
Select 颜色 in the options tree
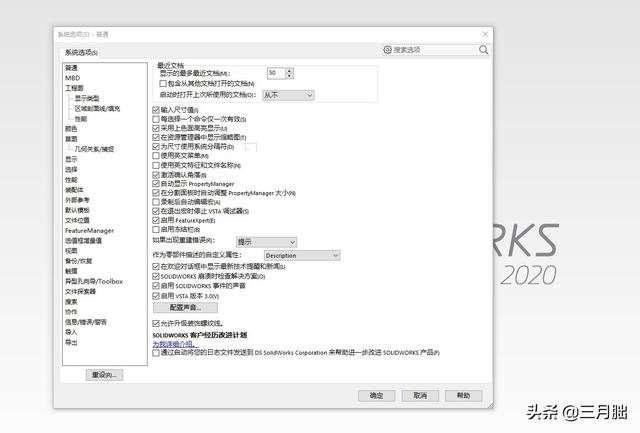point(71,129)
